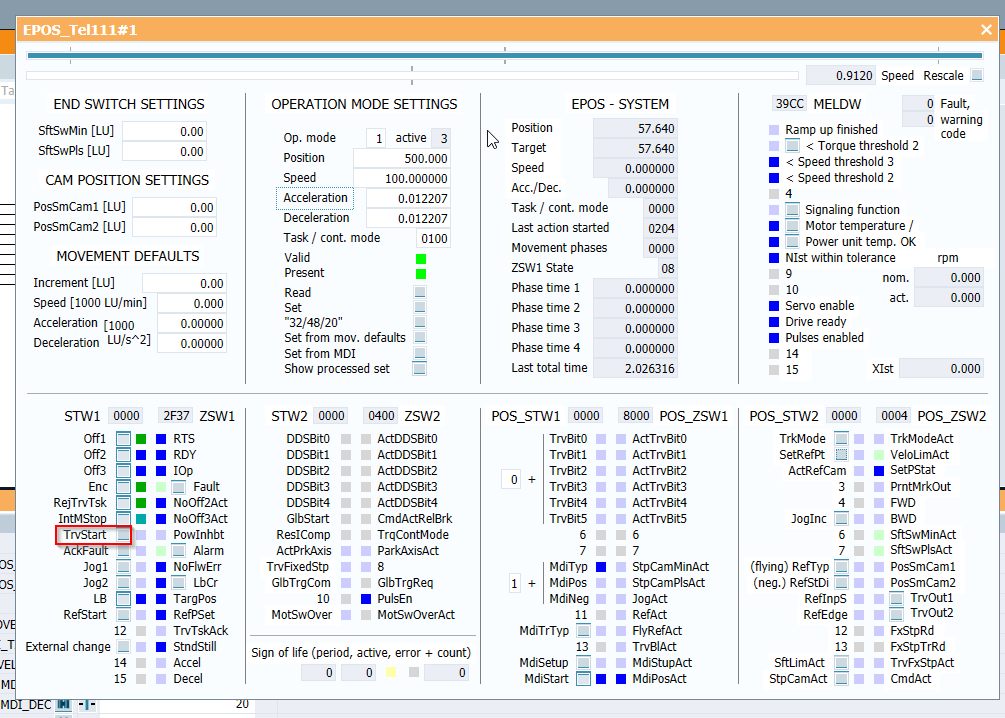Click the Power unit temp. OK button
This screenshot has height=718, width=1005.
pyautogui.click(x=793, y=242)
